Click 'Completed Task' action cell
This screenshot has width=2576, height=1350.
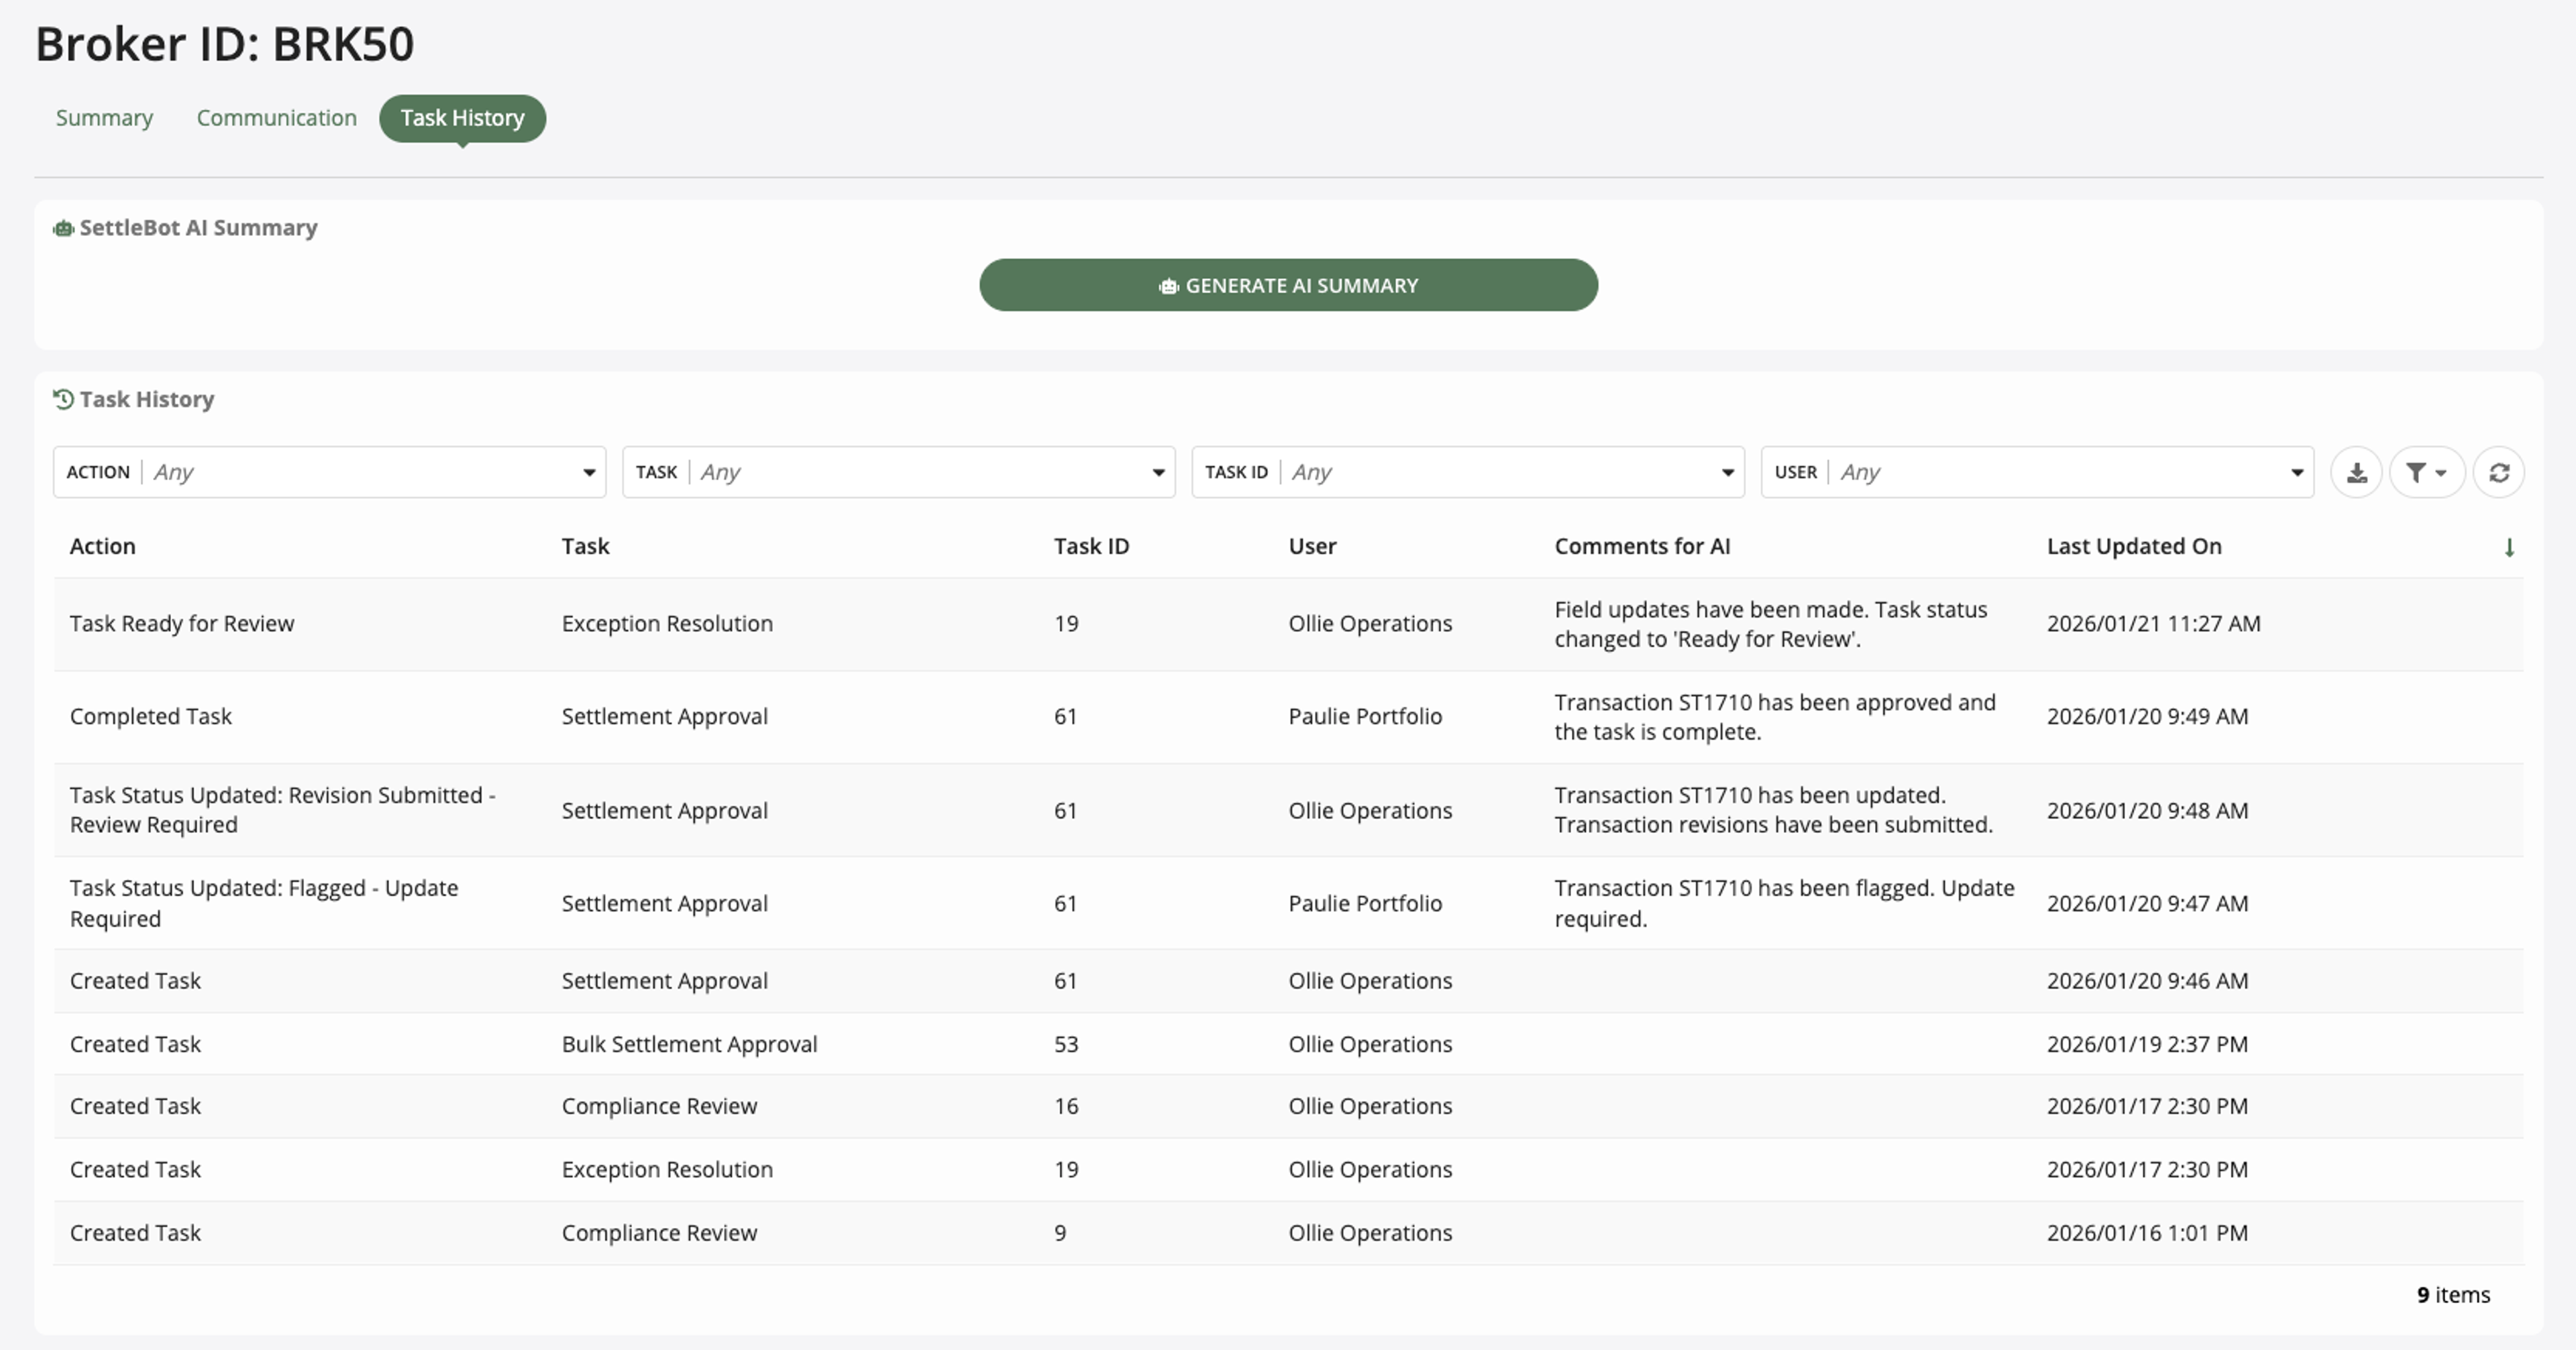coord(150,717)
